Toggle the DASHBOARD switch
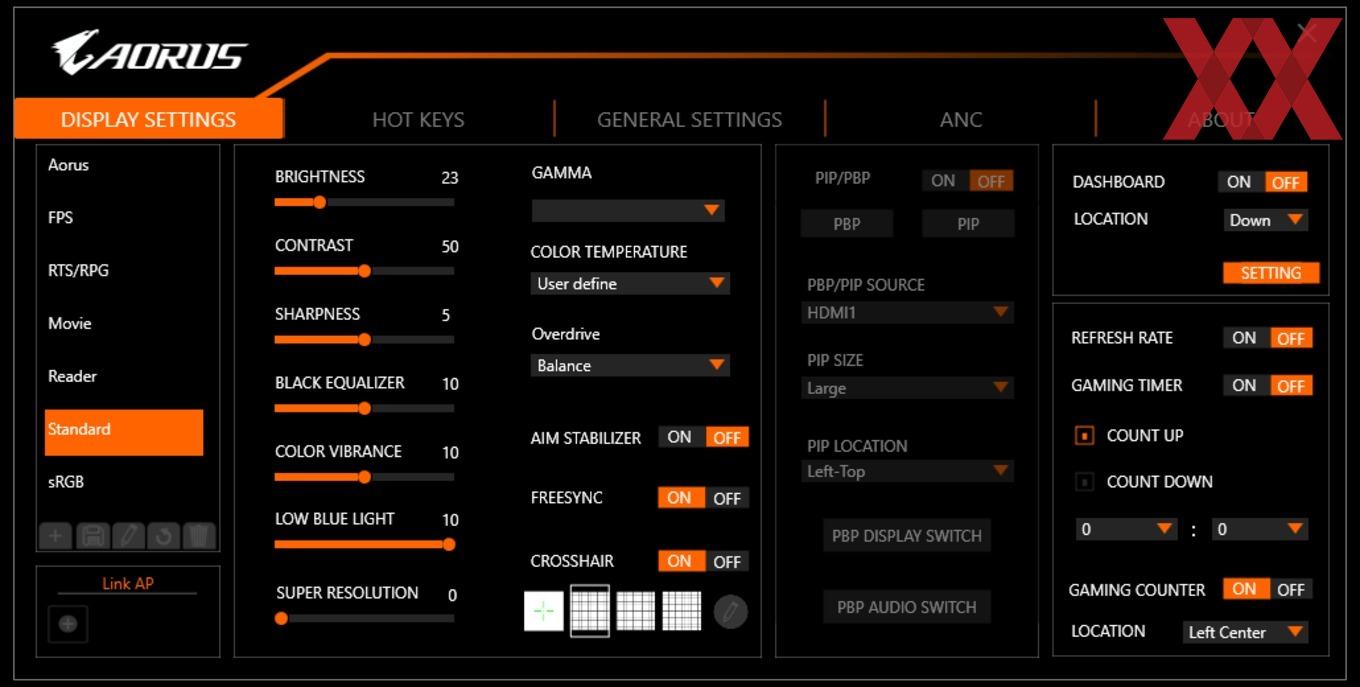Viewport: 1360px width, 687px height. coord(1263,182)
